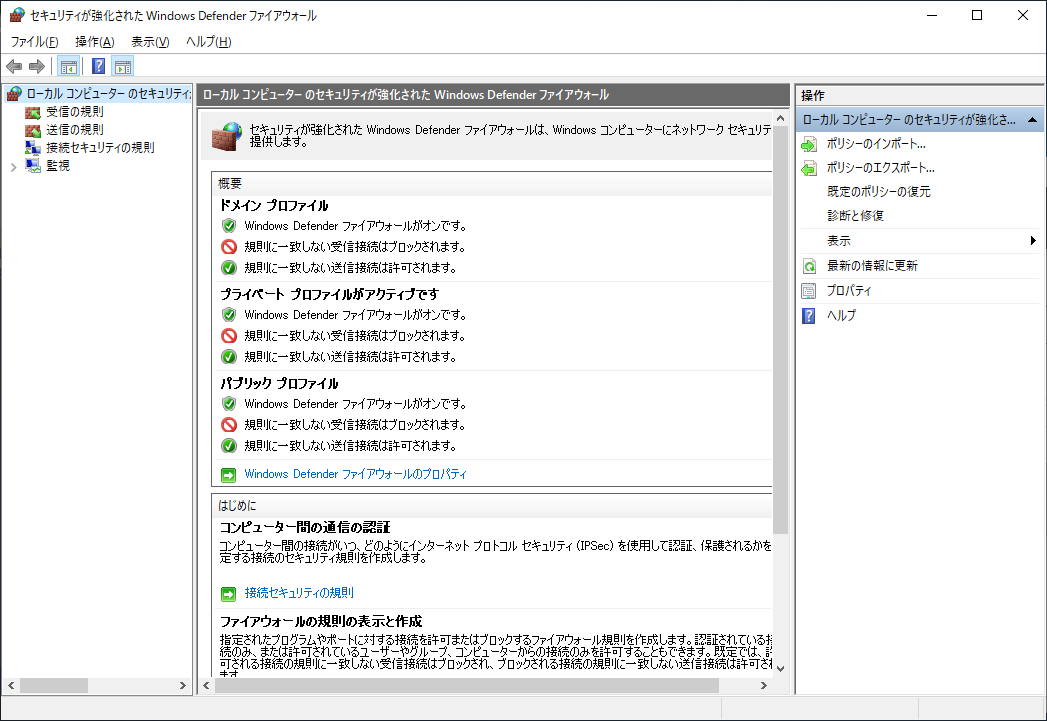Select 監視 label in the tree
Screen dimensions: 1047x721
coord(58,166)
